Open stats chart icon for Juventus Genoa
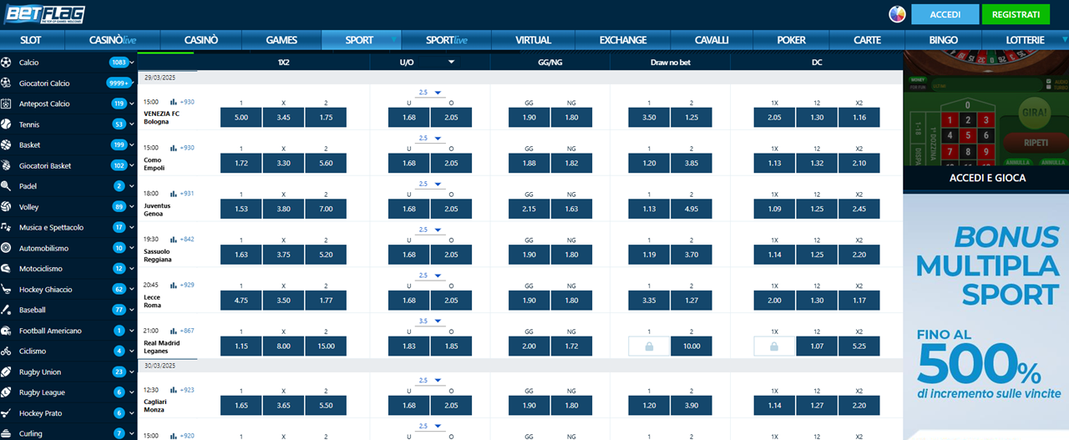The height and width of the screenshot is (440, 1069). click(173, 193)
